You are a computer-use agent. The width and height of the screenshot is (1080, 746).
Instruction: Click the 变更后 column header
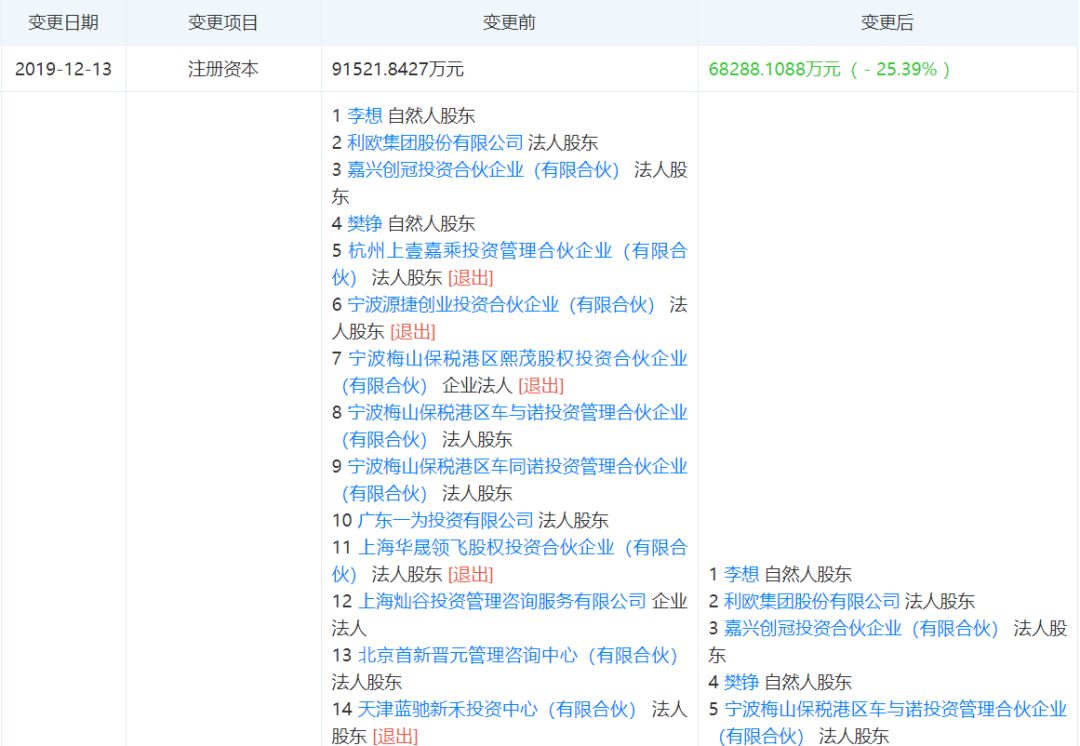tap(887, 23)
